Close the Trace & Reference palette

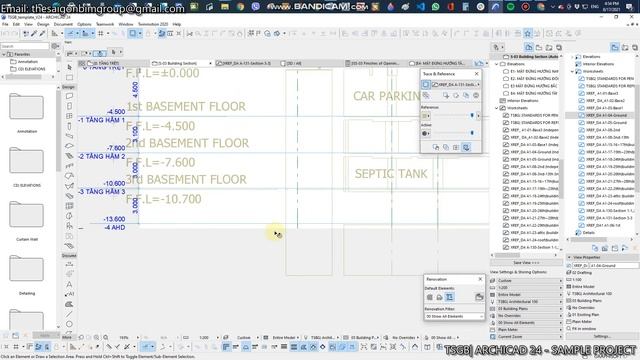[x=476, y=74]
